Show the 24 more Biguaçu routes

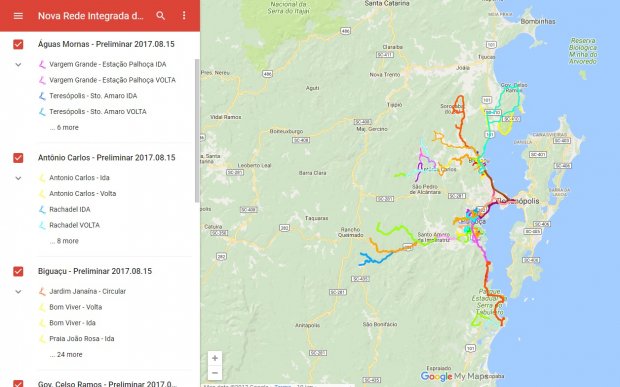tap(66, 355)
